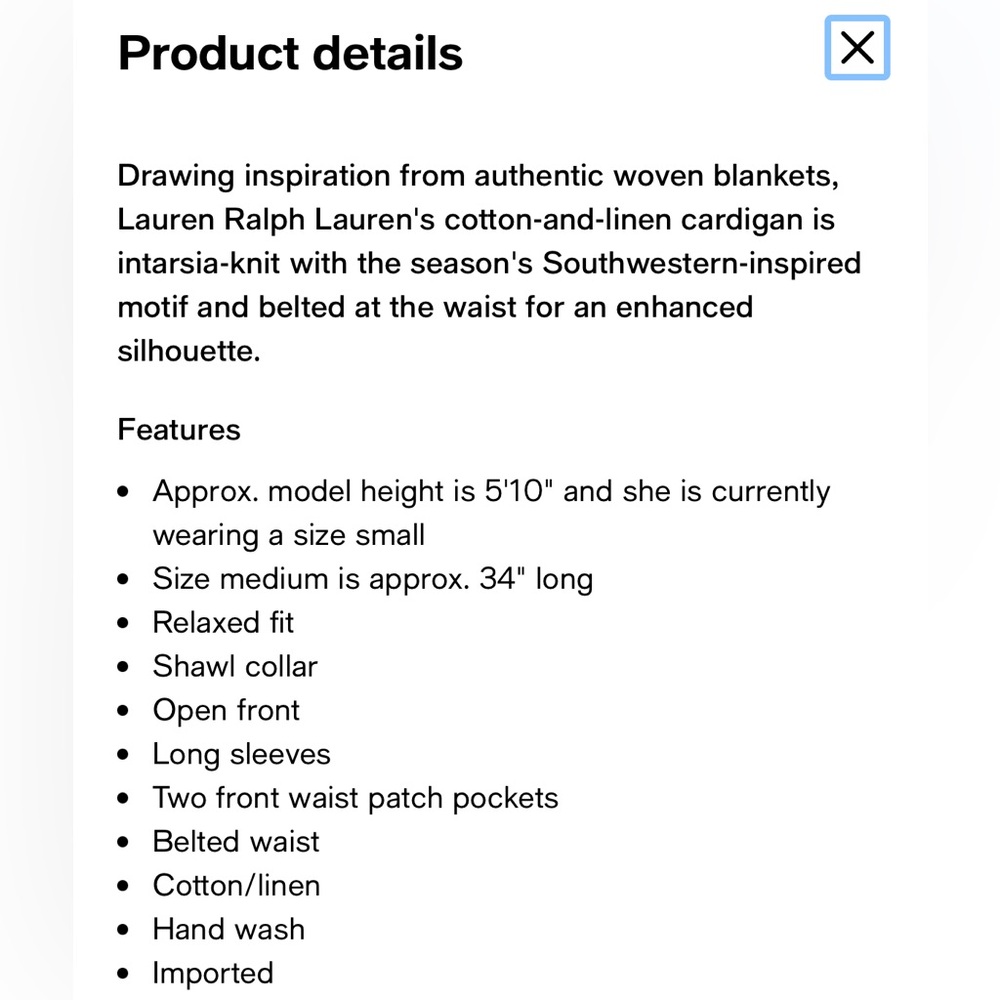The width and height of the screenshot is (1000, 1000).
Task: Select the word Southwestern-inspired in description
Action: pyautogui.click(x=702, y=264)
